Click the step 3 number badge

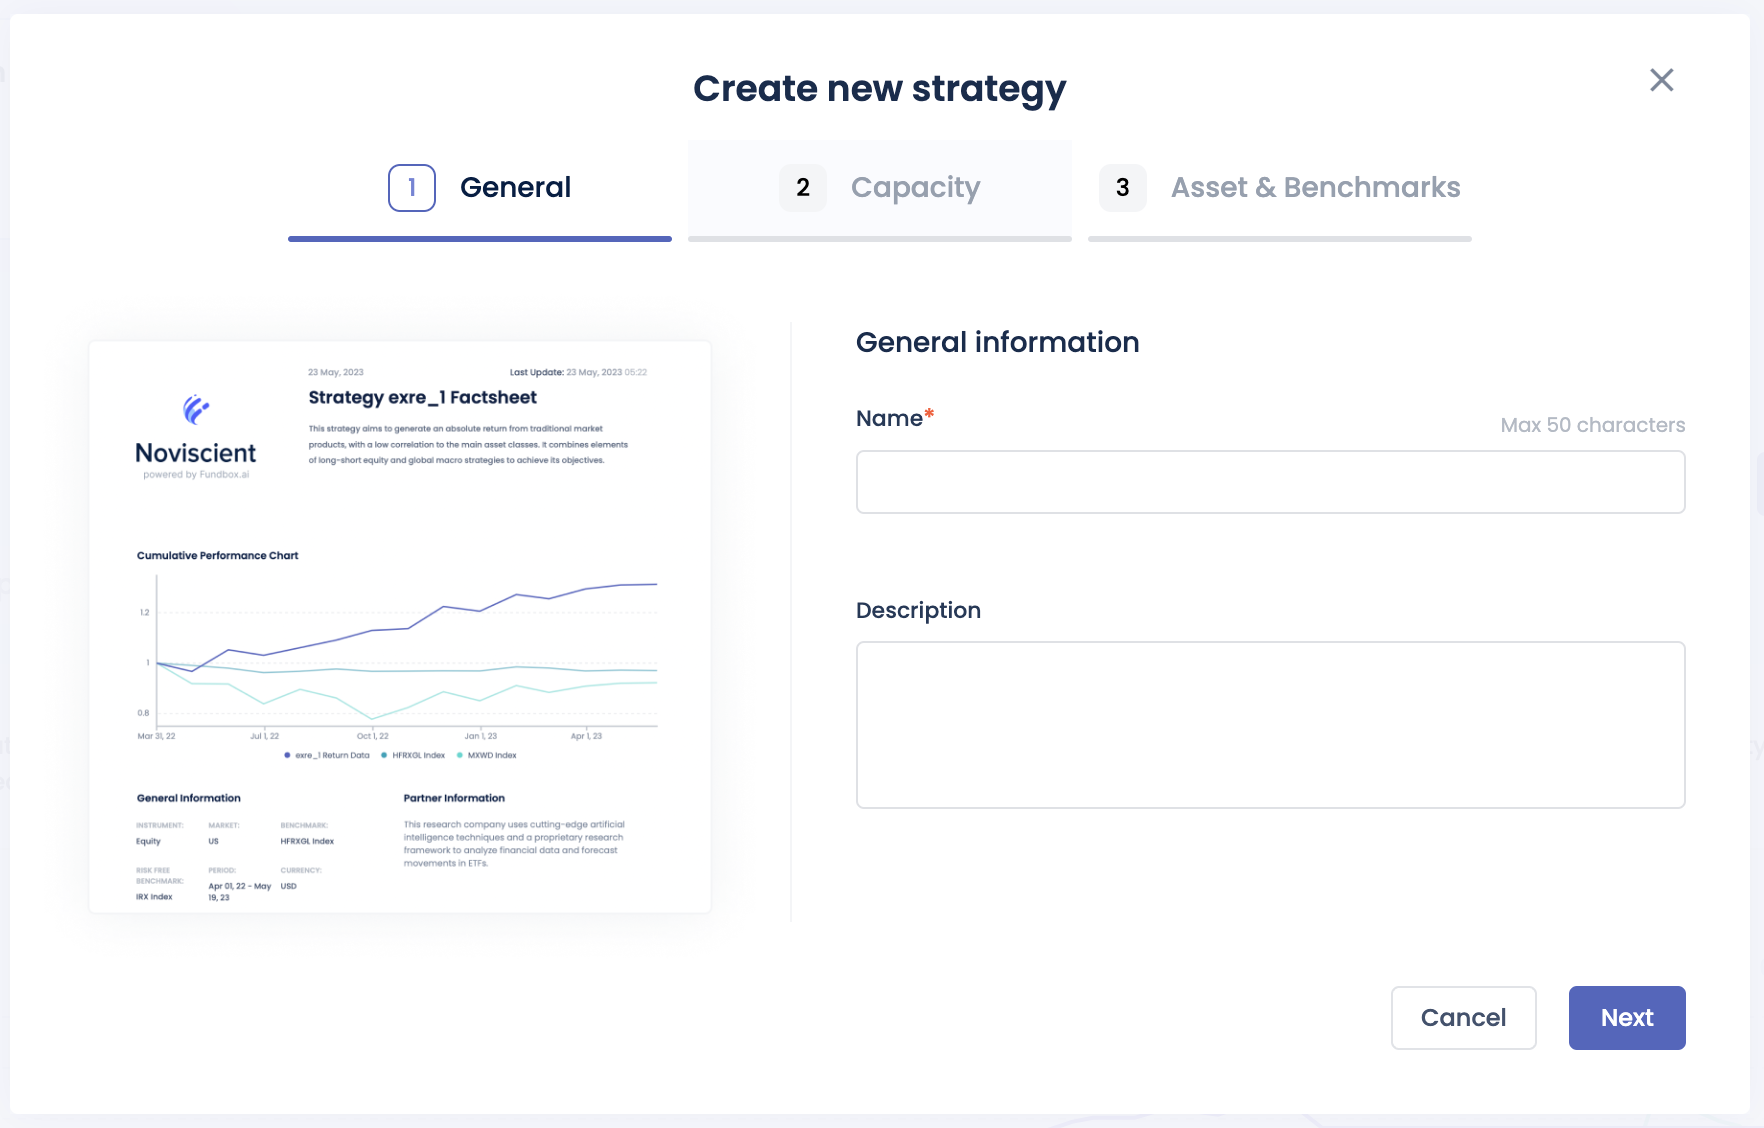pyautogui.click(x=1123, y=188)
